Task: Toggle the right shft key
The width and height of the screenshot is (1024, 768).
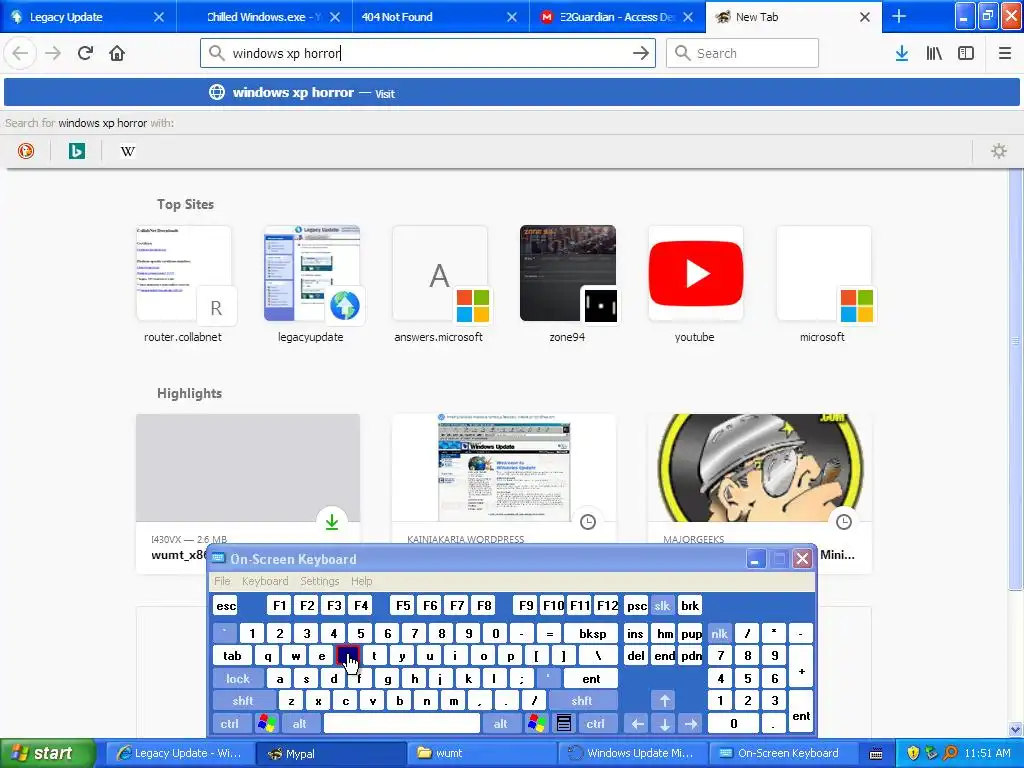Action: point(581,701)
